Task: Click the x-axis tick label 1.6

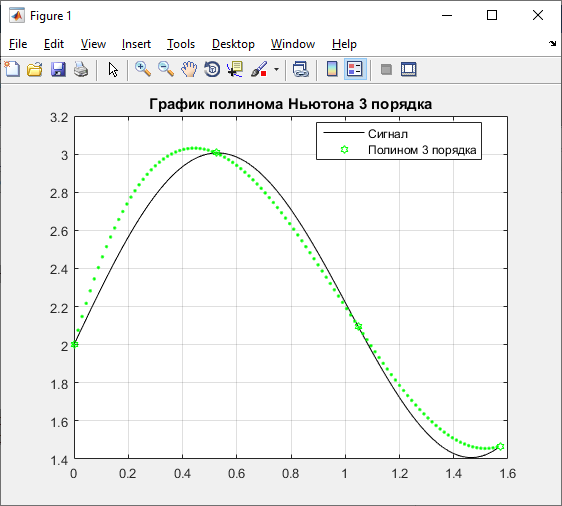Action: coord(508,474)
